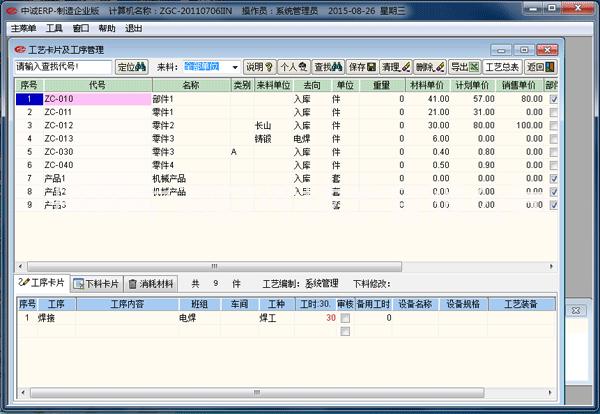Click the lower table scroll left arrow

click(23, 393)
